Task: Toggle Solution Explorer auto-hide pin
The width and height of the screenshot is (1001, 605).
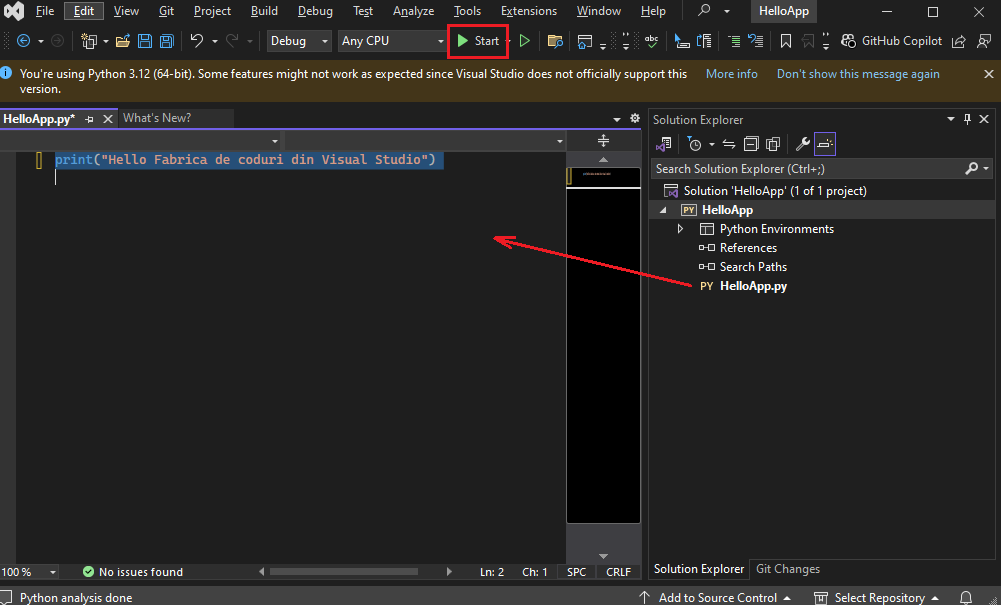Action: click(x=968, y=119)
